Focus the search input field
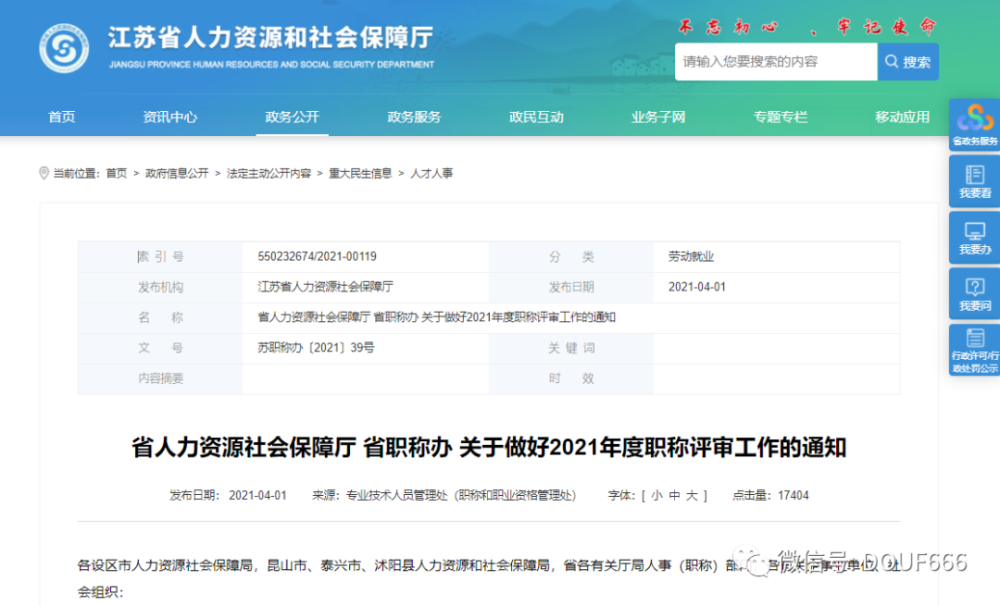Image resolution: width=1000 pixels, height=606 pixels. click(x=776, y=62)
